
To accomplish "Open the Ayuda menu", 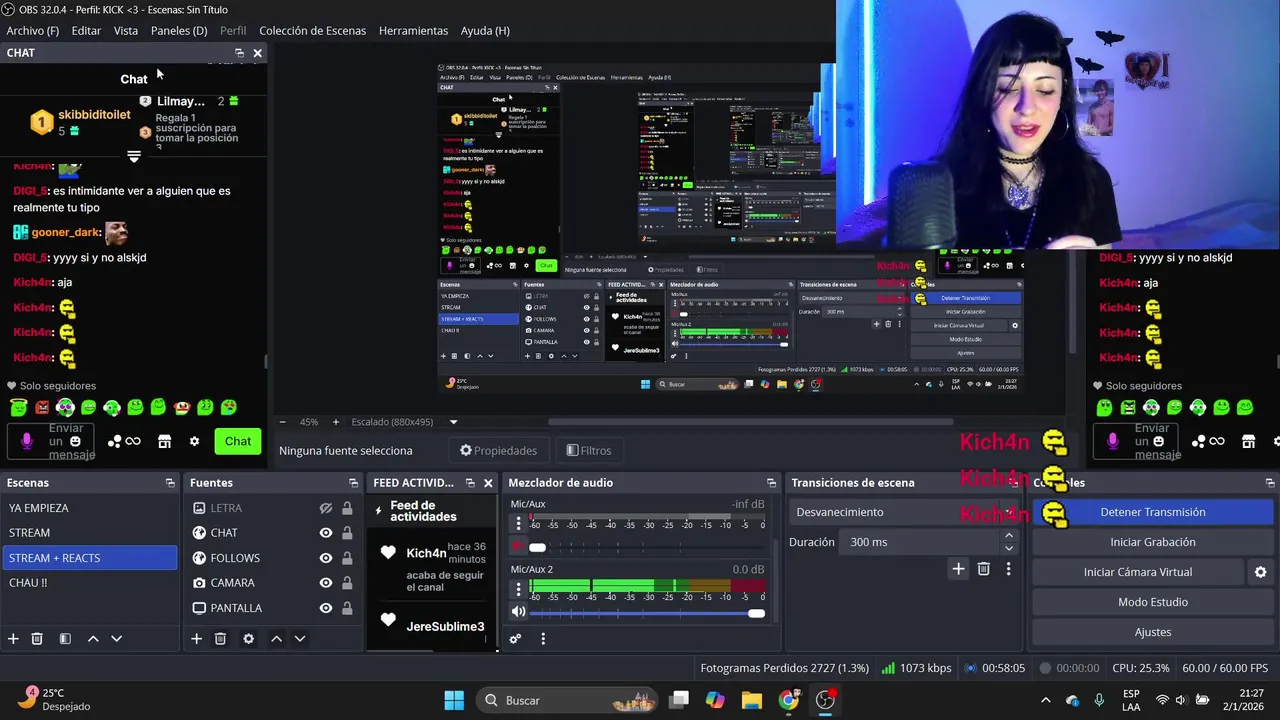I will [485, 31].
